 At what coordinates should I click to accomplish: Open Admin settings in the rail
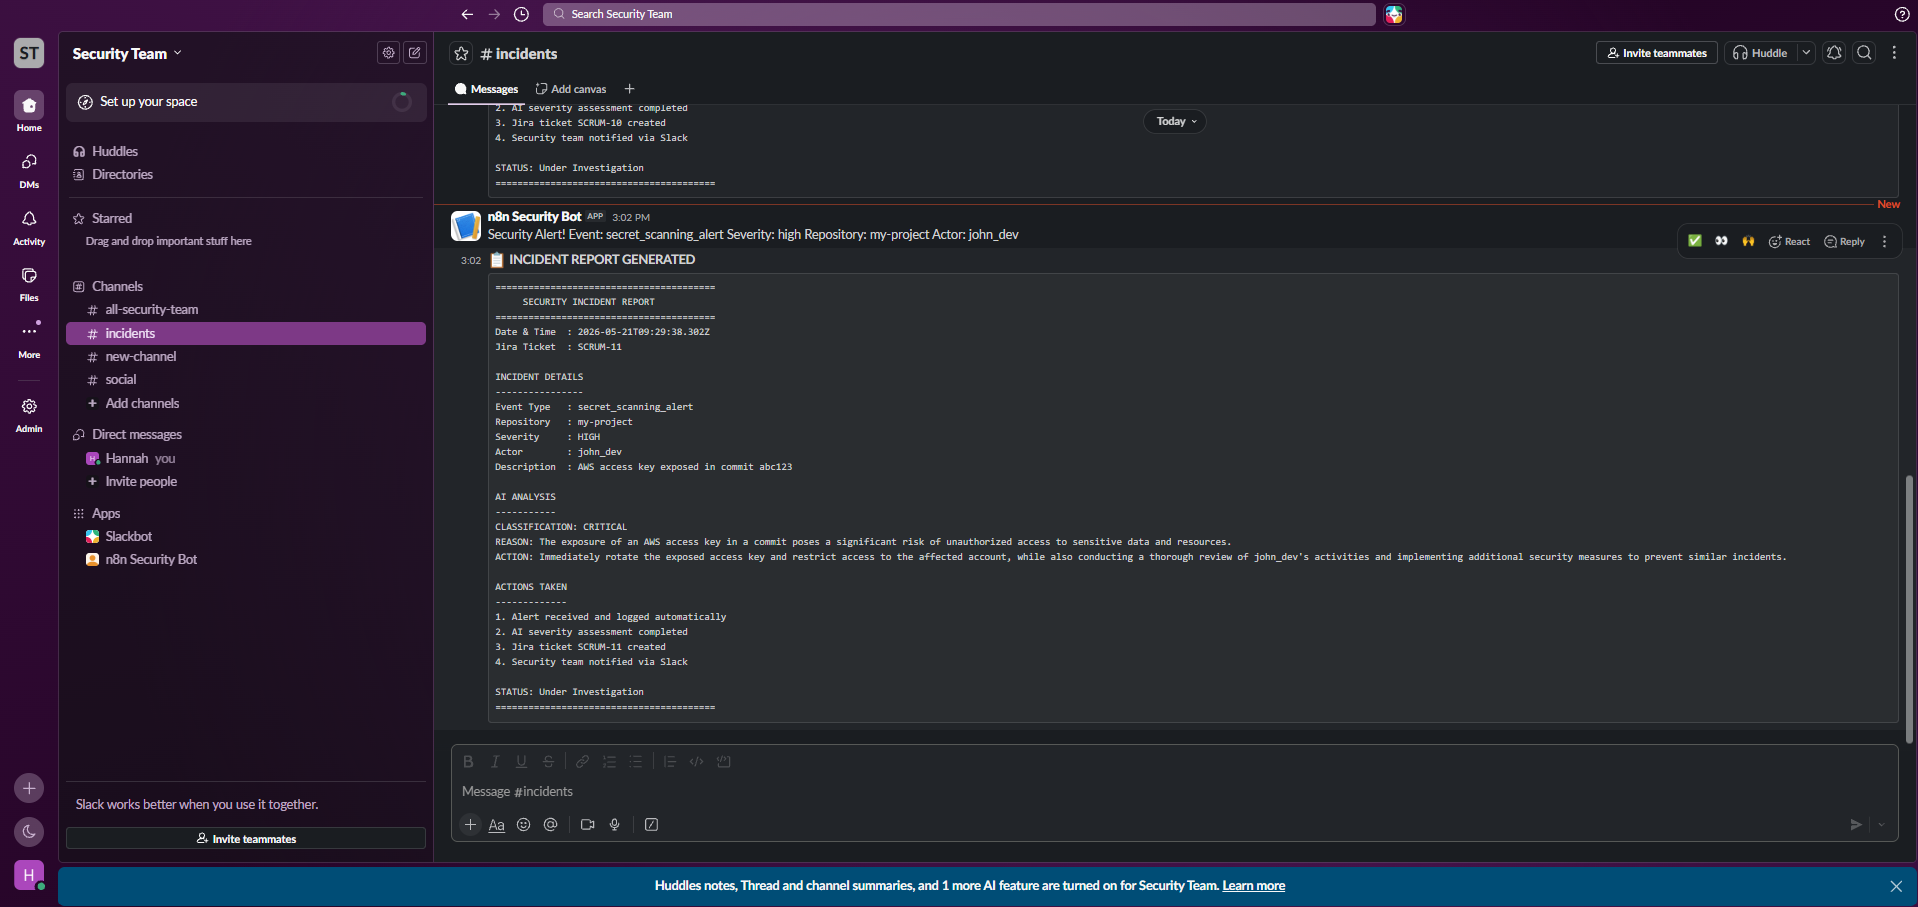point(29,414)
